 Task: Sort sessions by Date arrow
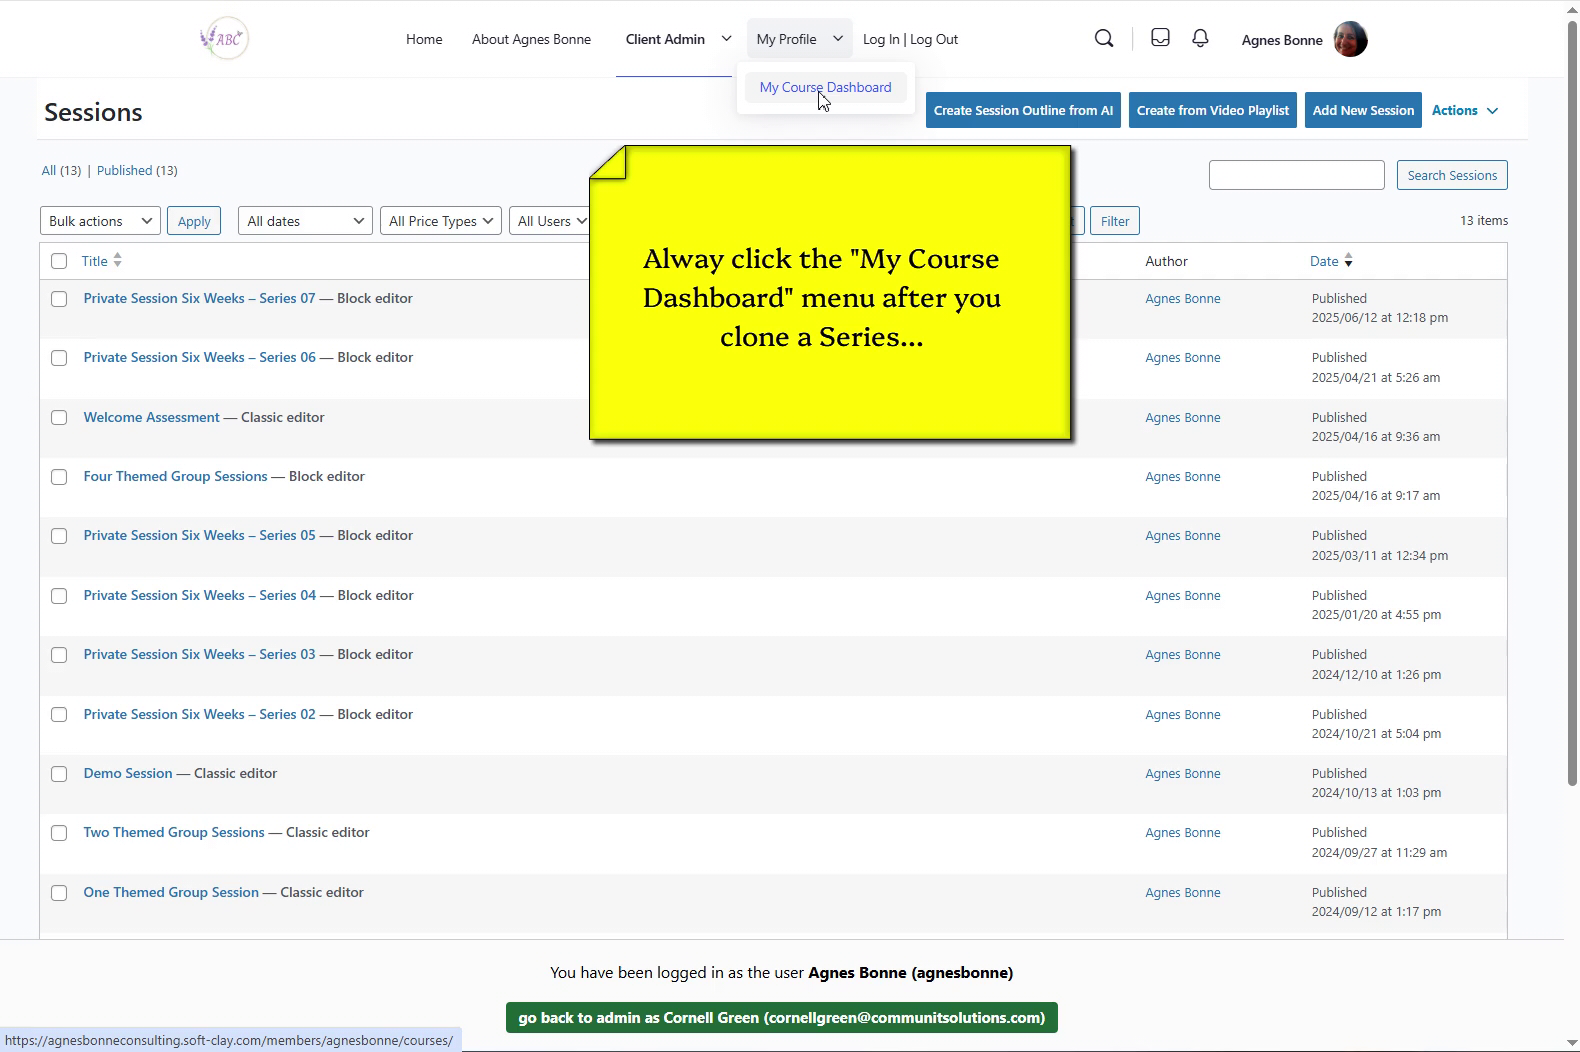(1348, 261)
